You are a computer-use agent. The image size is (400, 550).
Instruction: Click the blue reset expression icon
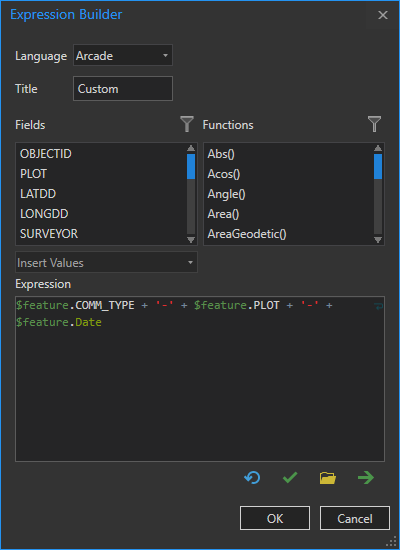tap(252, 478)
